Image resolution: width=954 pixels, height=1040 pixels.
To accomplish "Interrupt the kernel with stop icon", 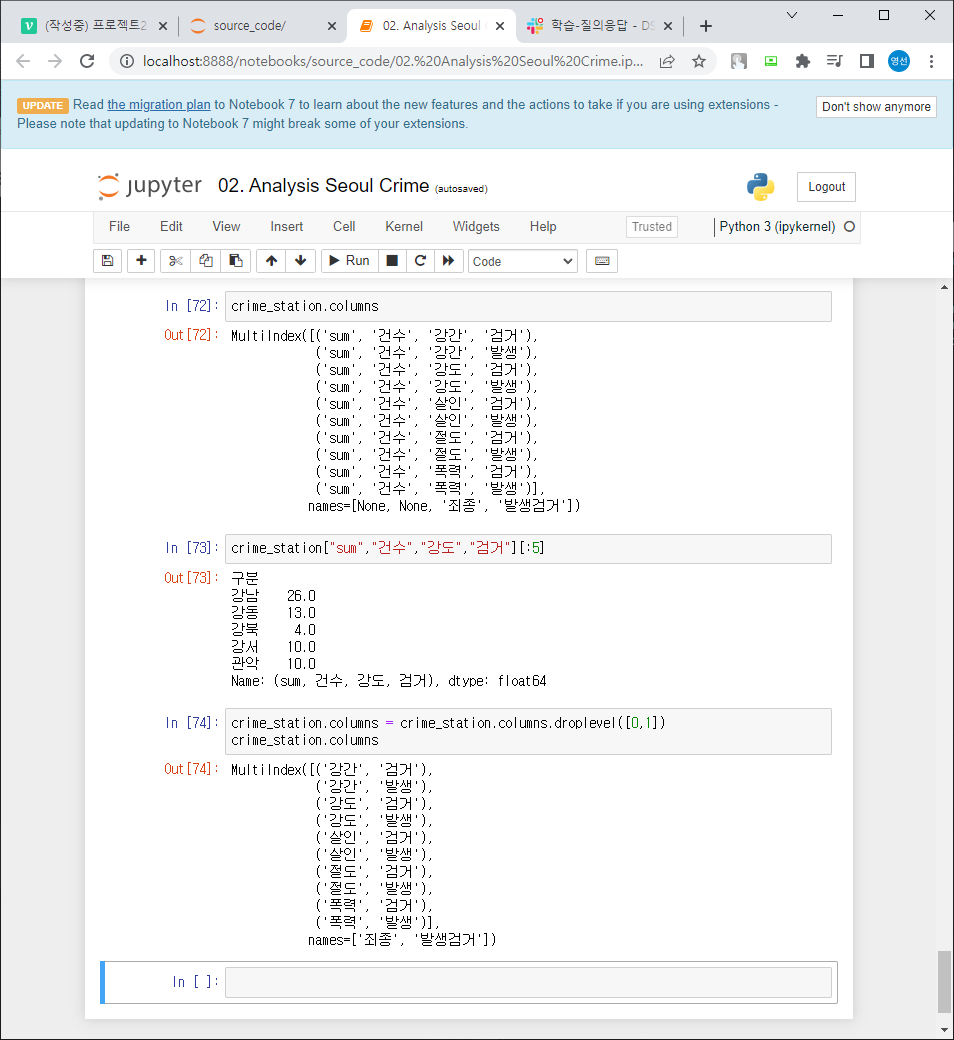I will click(x=392, y=261).
